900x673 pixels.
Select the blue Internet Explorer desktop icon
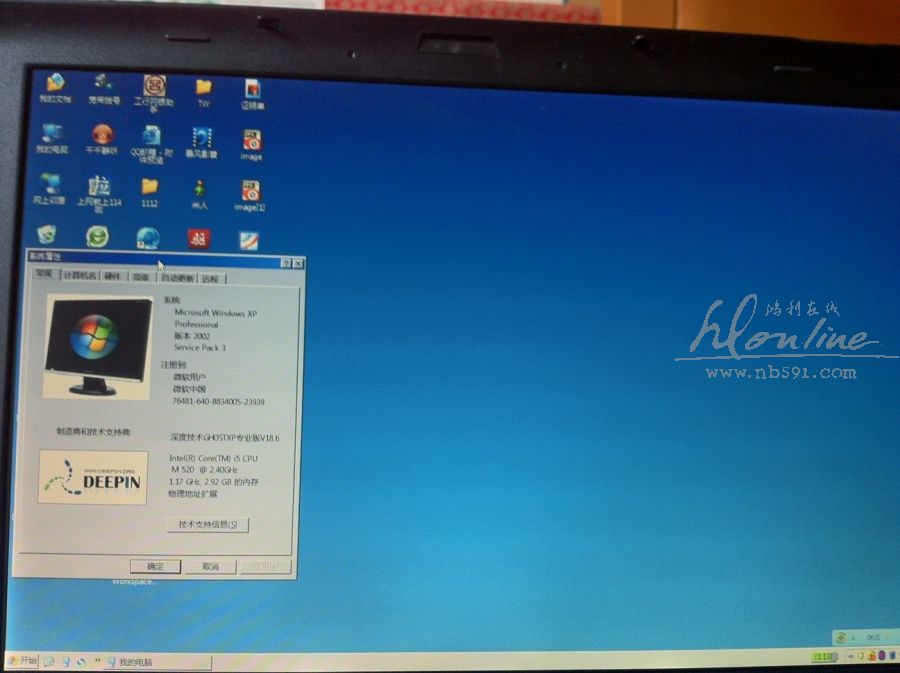pos(148,238)
